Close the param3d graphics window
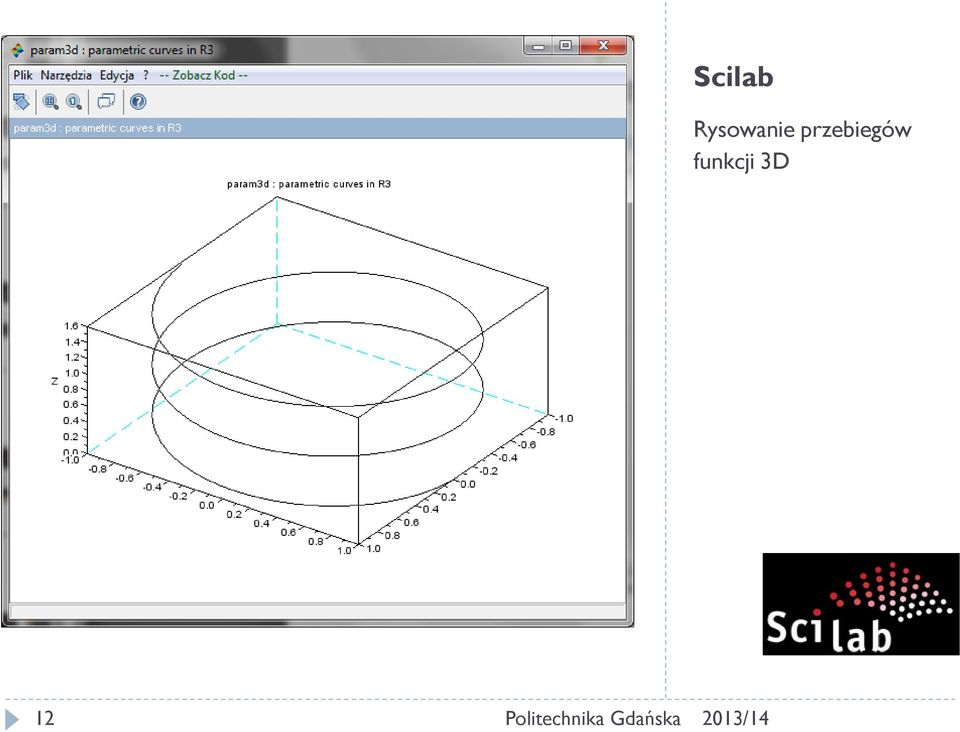Screen dimensions: 960x732 pos(603,46)
